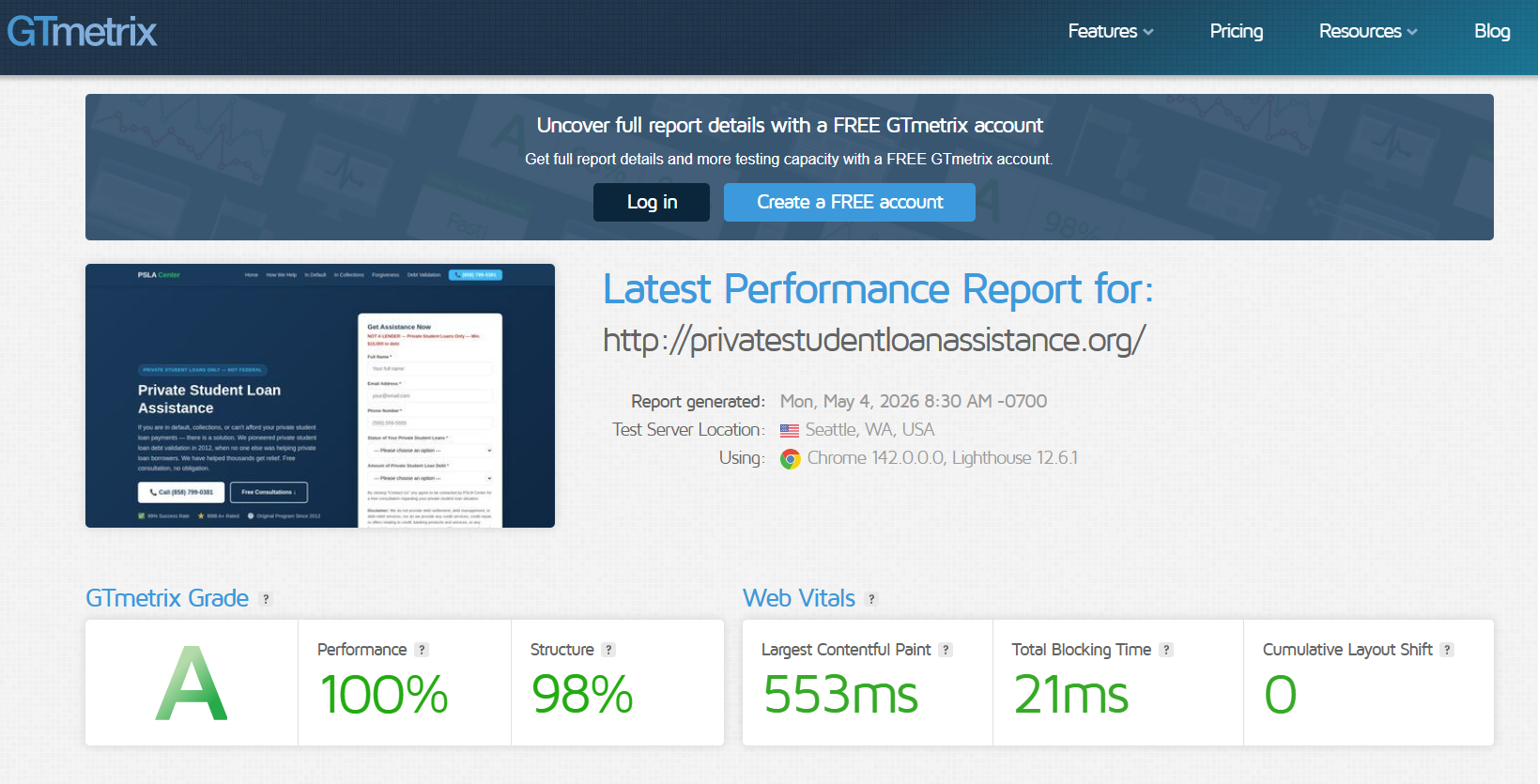Open the site screenshot thumbnail

[320, 396]
